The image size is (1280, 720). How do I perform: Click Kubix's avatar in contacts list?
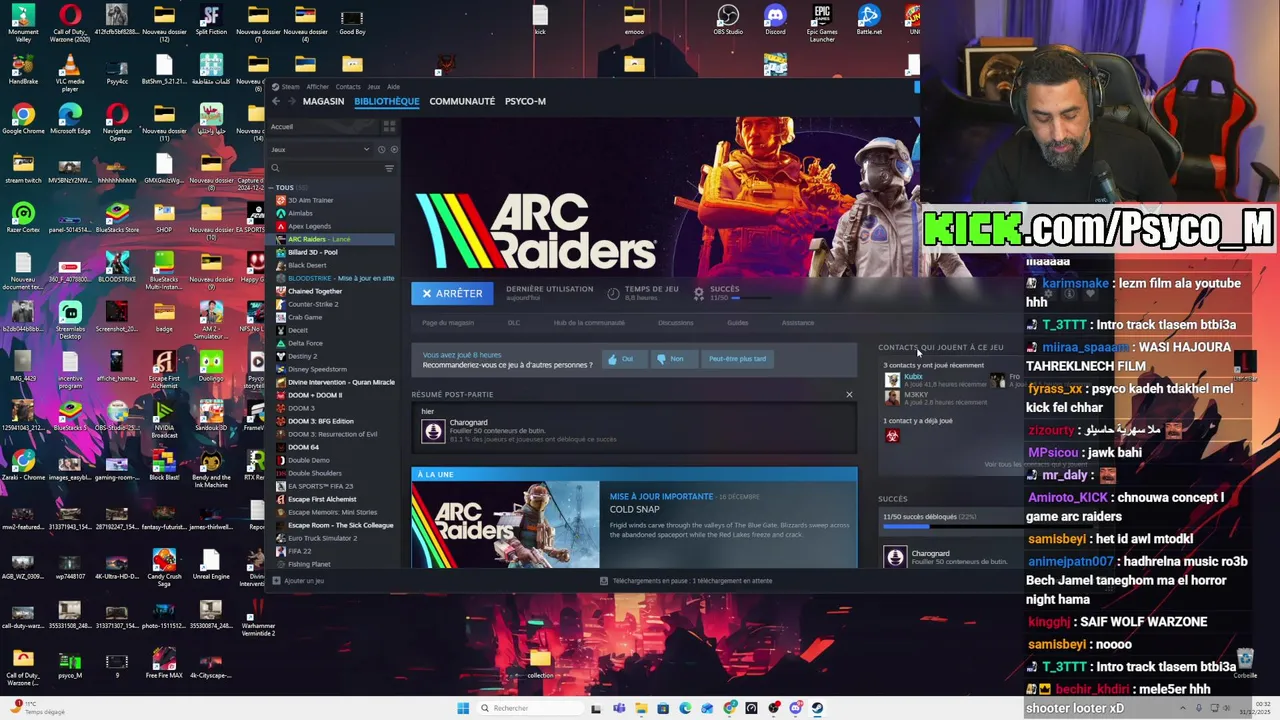click(892, 380)
